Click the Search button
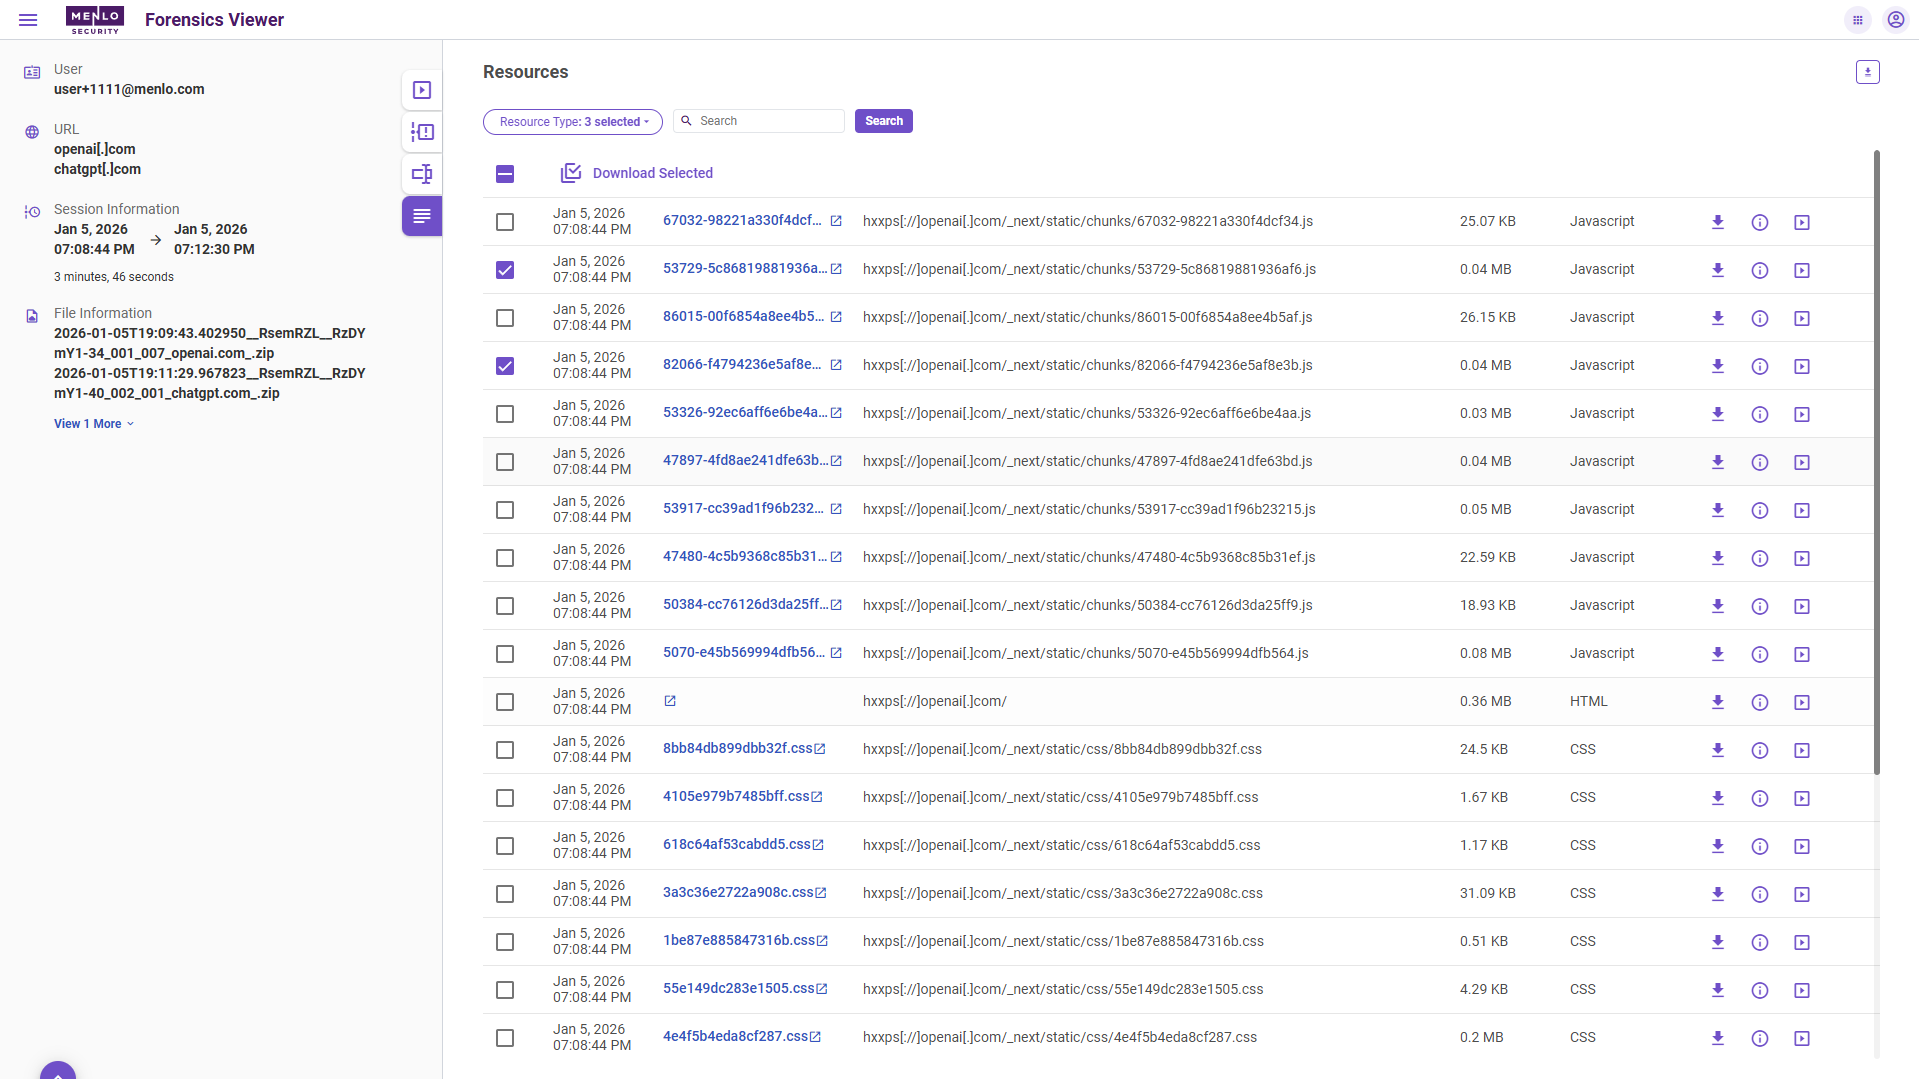The height and width of the screenshot is (1079, 1919). (x=884, y=121)
